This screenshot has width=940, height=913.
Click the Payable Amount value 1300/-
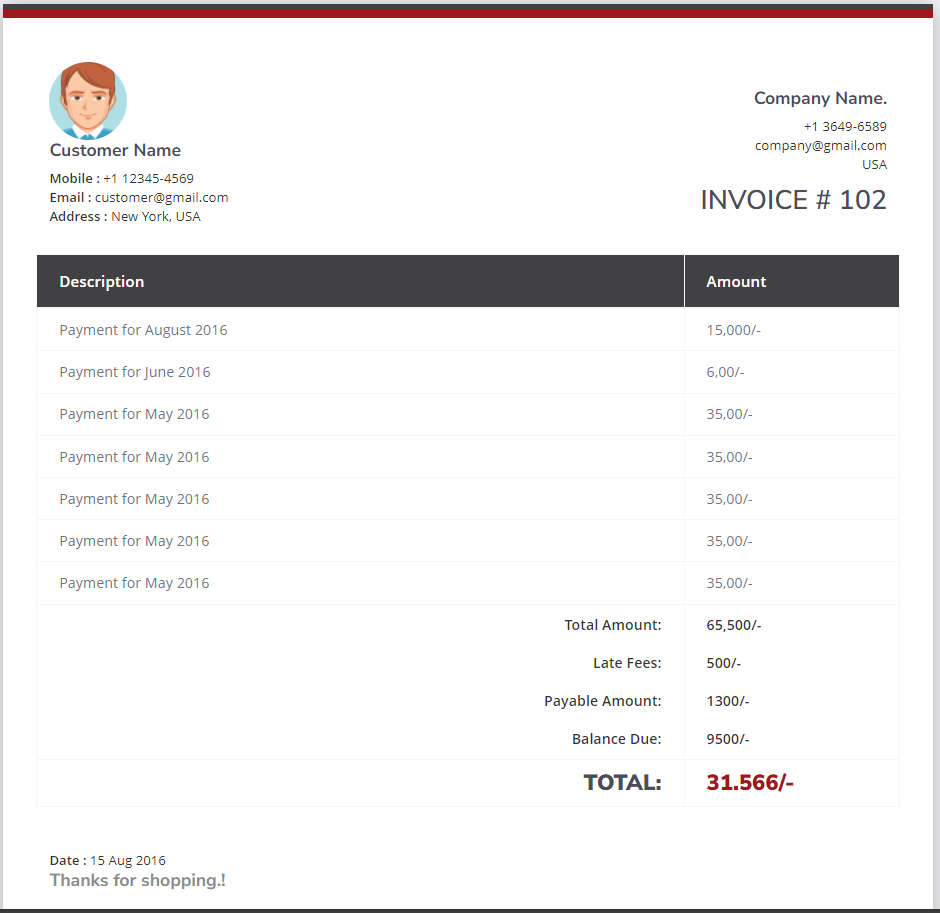(727, 701)
